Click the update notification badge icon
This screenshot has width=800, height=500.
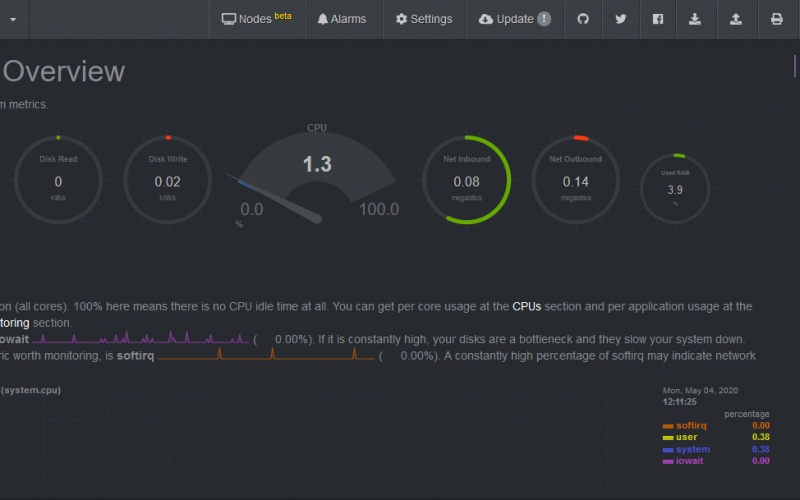tap(544, 19)
